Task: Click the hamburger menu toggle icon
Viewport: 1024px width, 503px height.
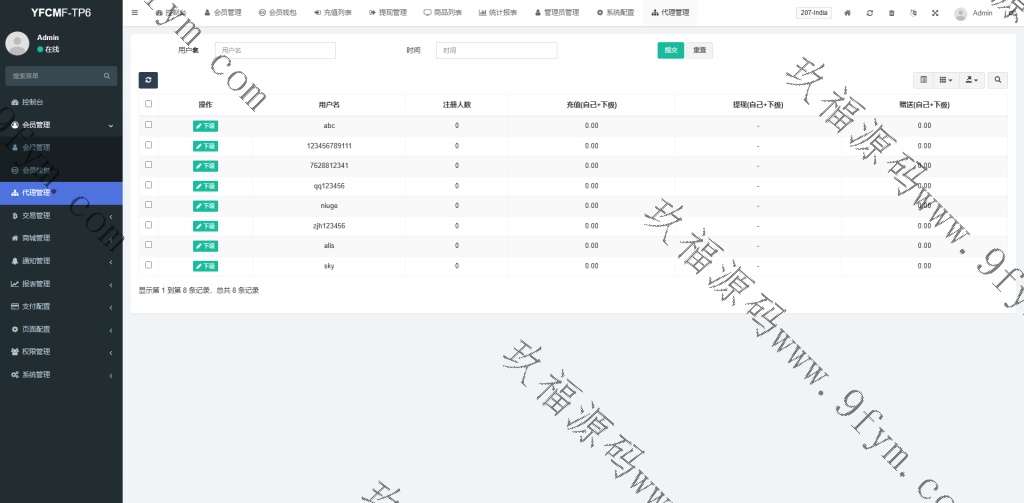Action: tap(135, 13)
